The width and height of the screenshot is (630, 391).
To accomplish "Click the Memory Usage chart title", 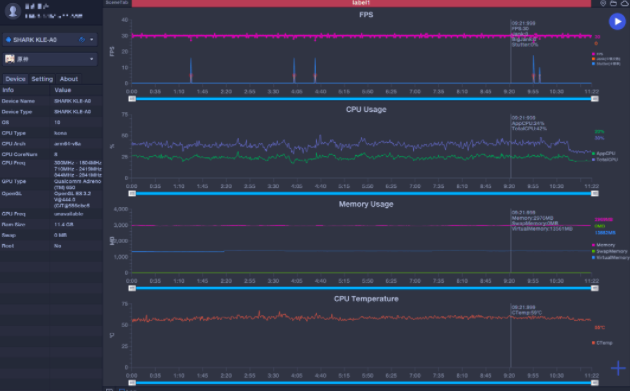I will click(366, 204).
